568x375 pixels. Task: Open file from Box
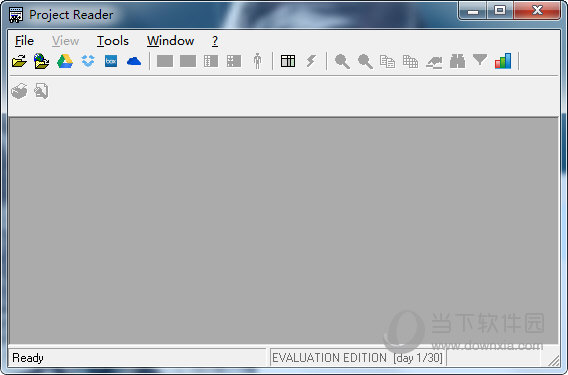111,61
